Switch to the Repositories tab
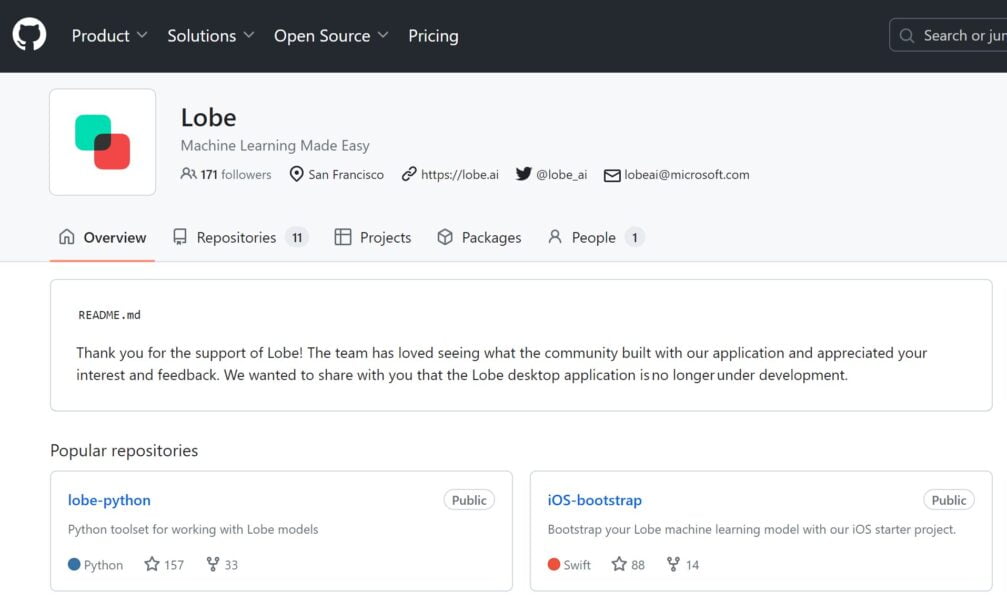The height and width of the screenshot is (600, 1007). (241, 238)
